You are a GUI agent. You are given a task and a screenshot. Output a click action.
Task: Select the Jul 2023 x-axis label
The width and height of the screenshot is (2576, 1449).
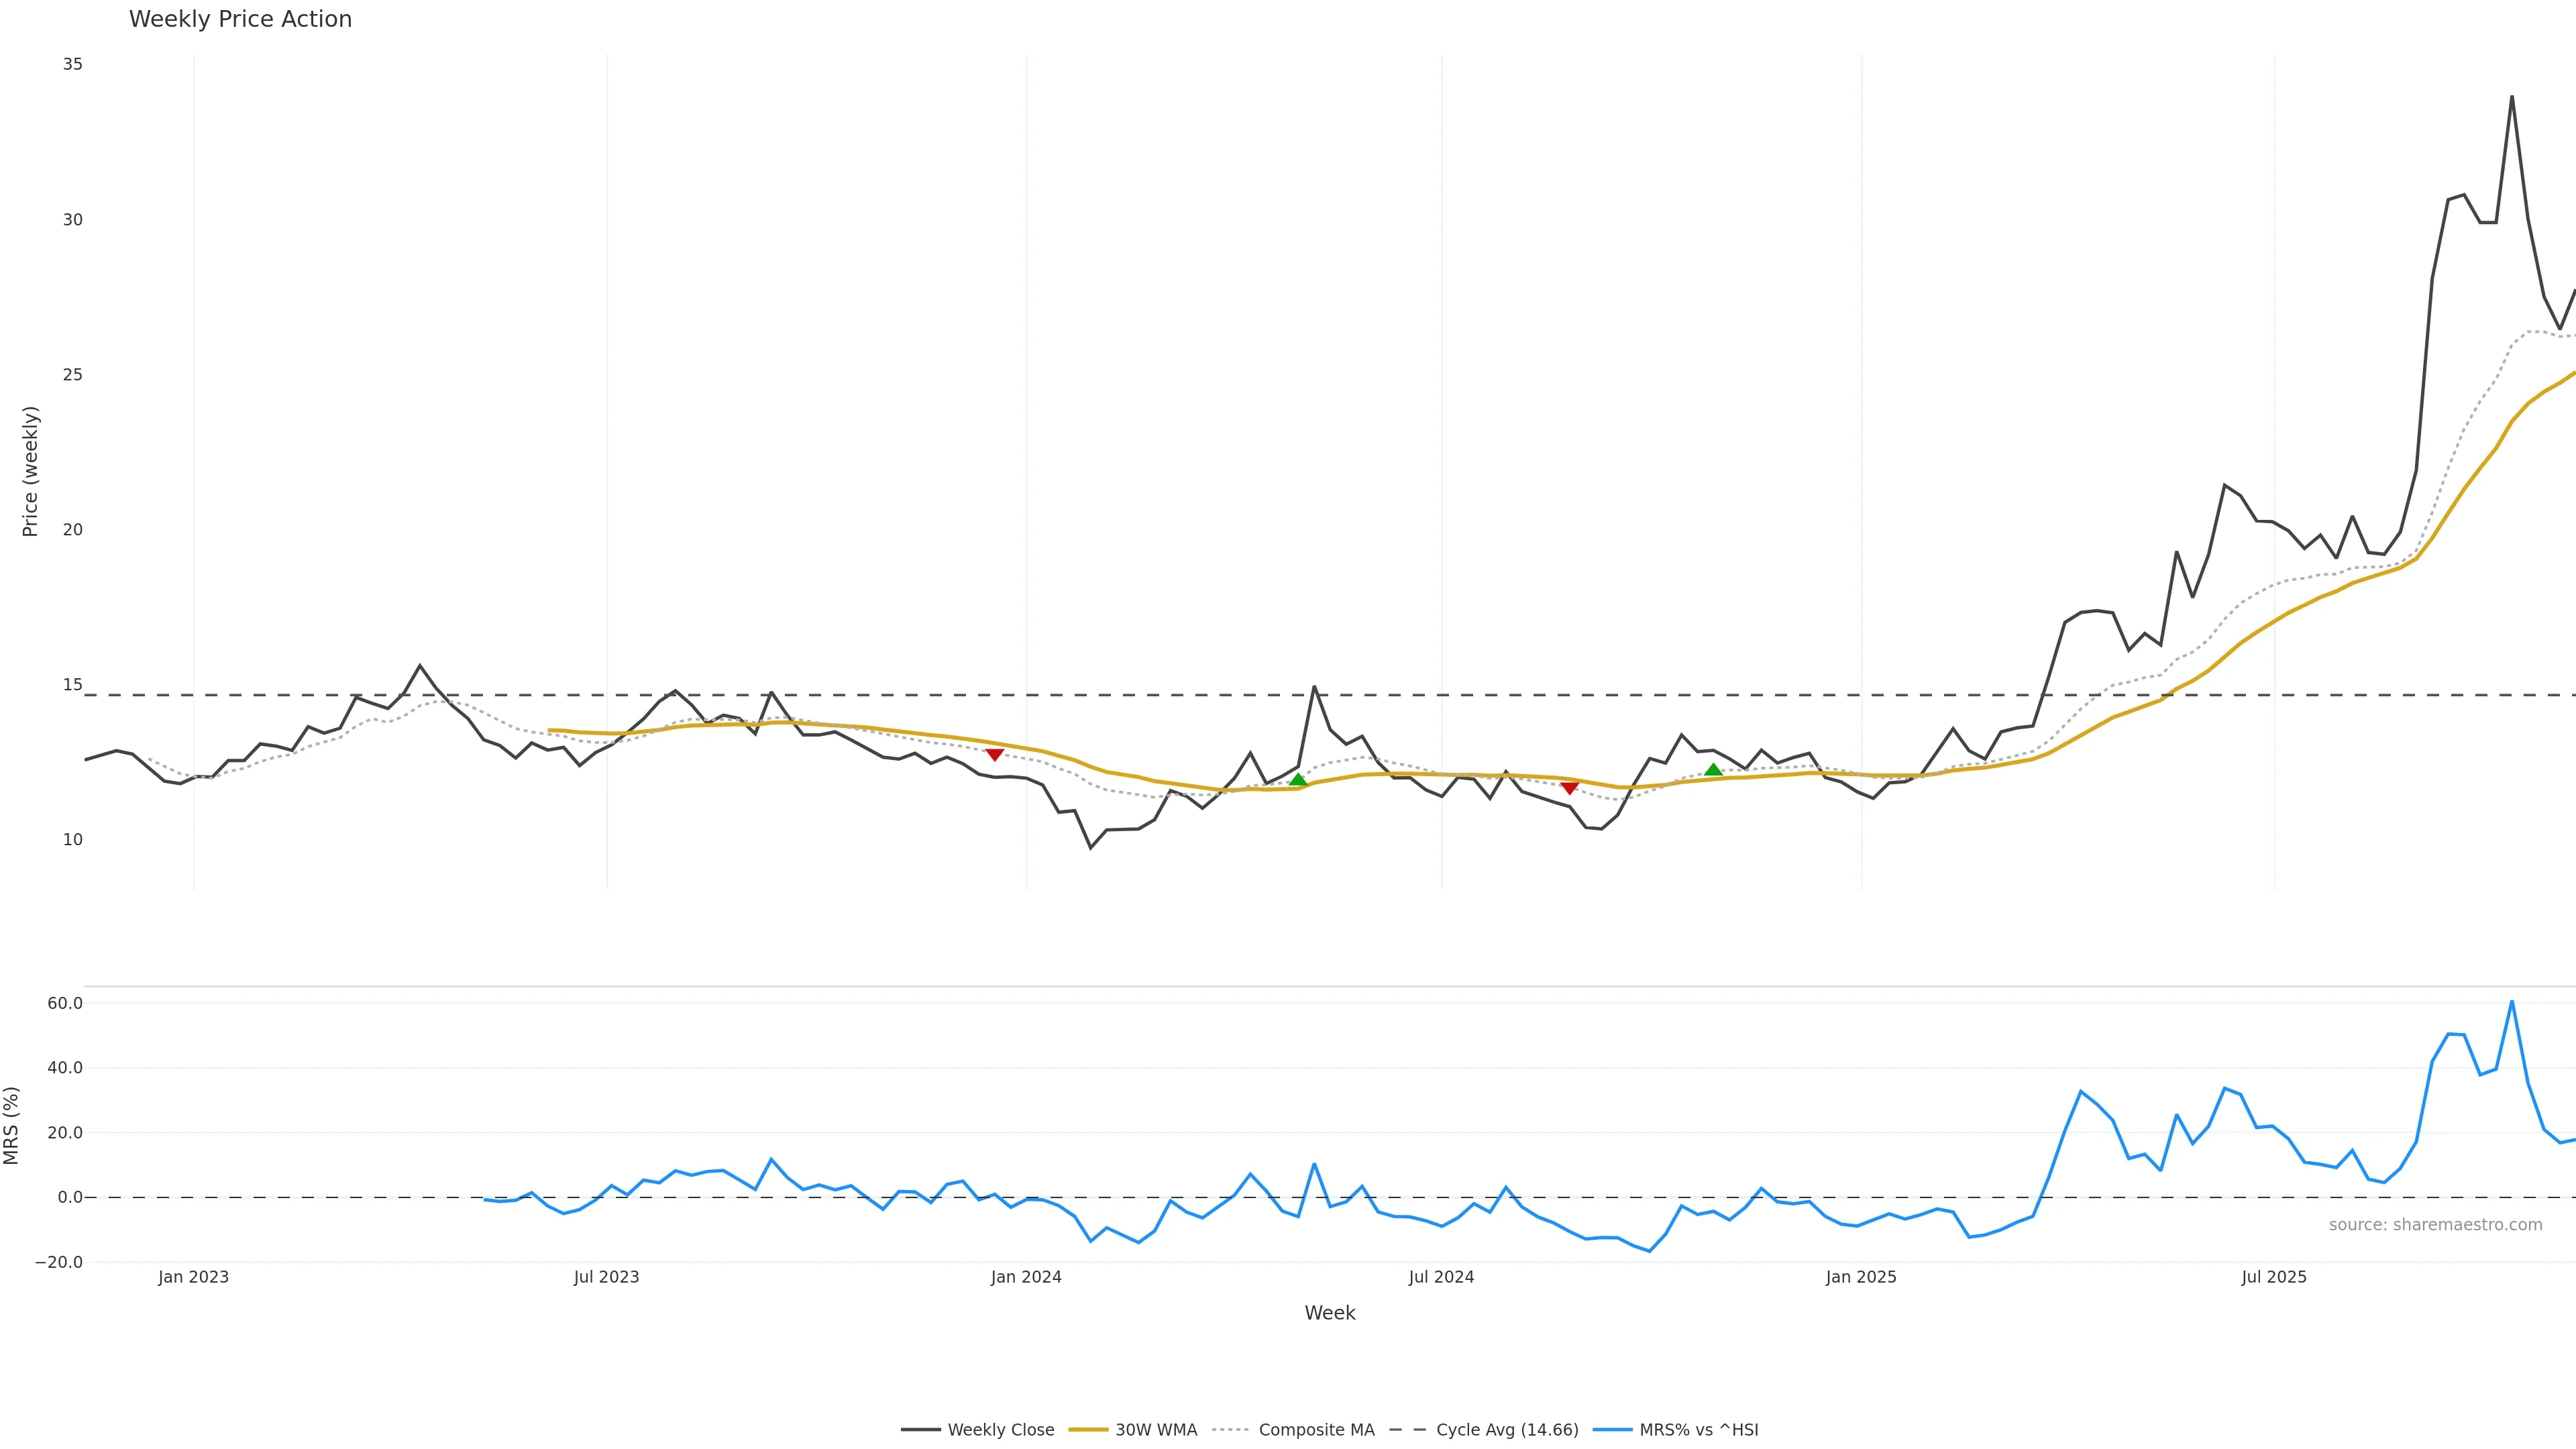pyautogui.click(x=606, y=1277)
